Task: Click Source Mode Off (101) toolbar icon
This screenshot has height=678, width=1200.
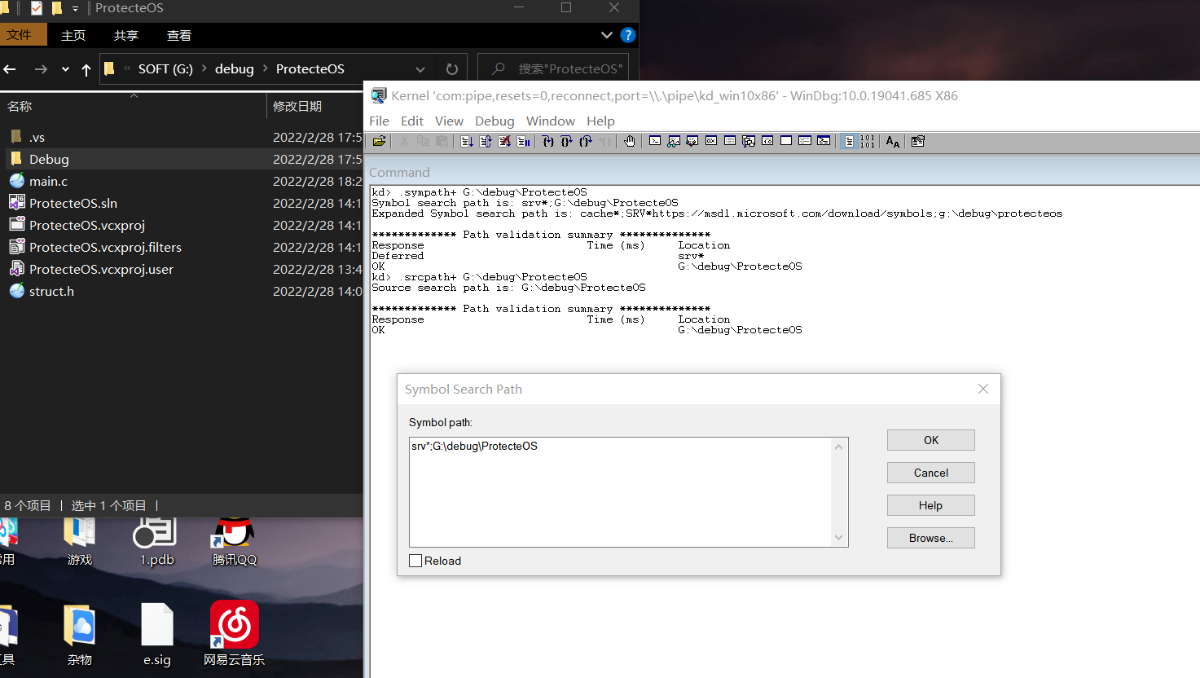Action: (x=867, y=141)
